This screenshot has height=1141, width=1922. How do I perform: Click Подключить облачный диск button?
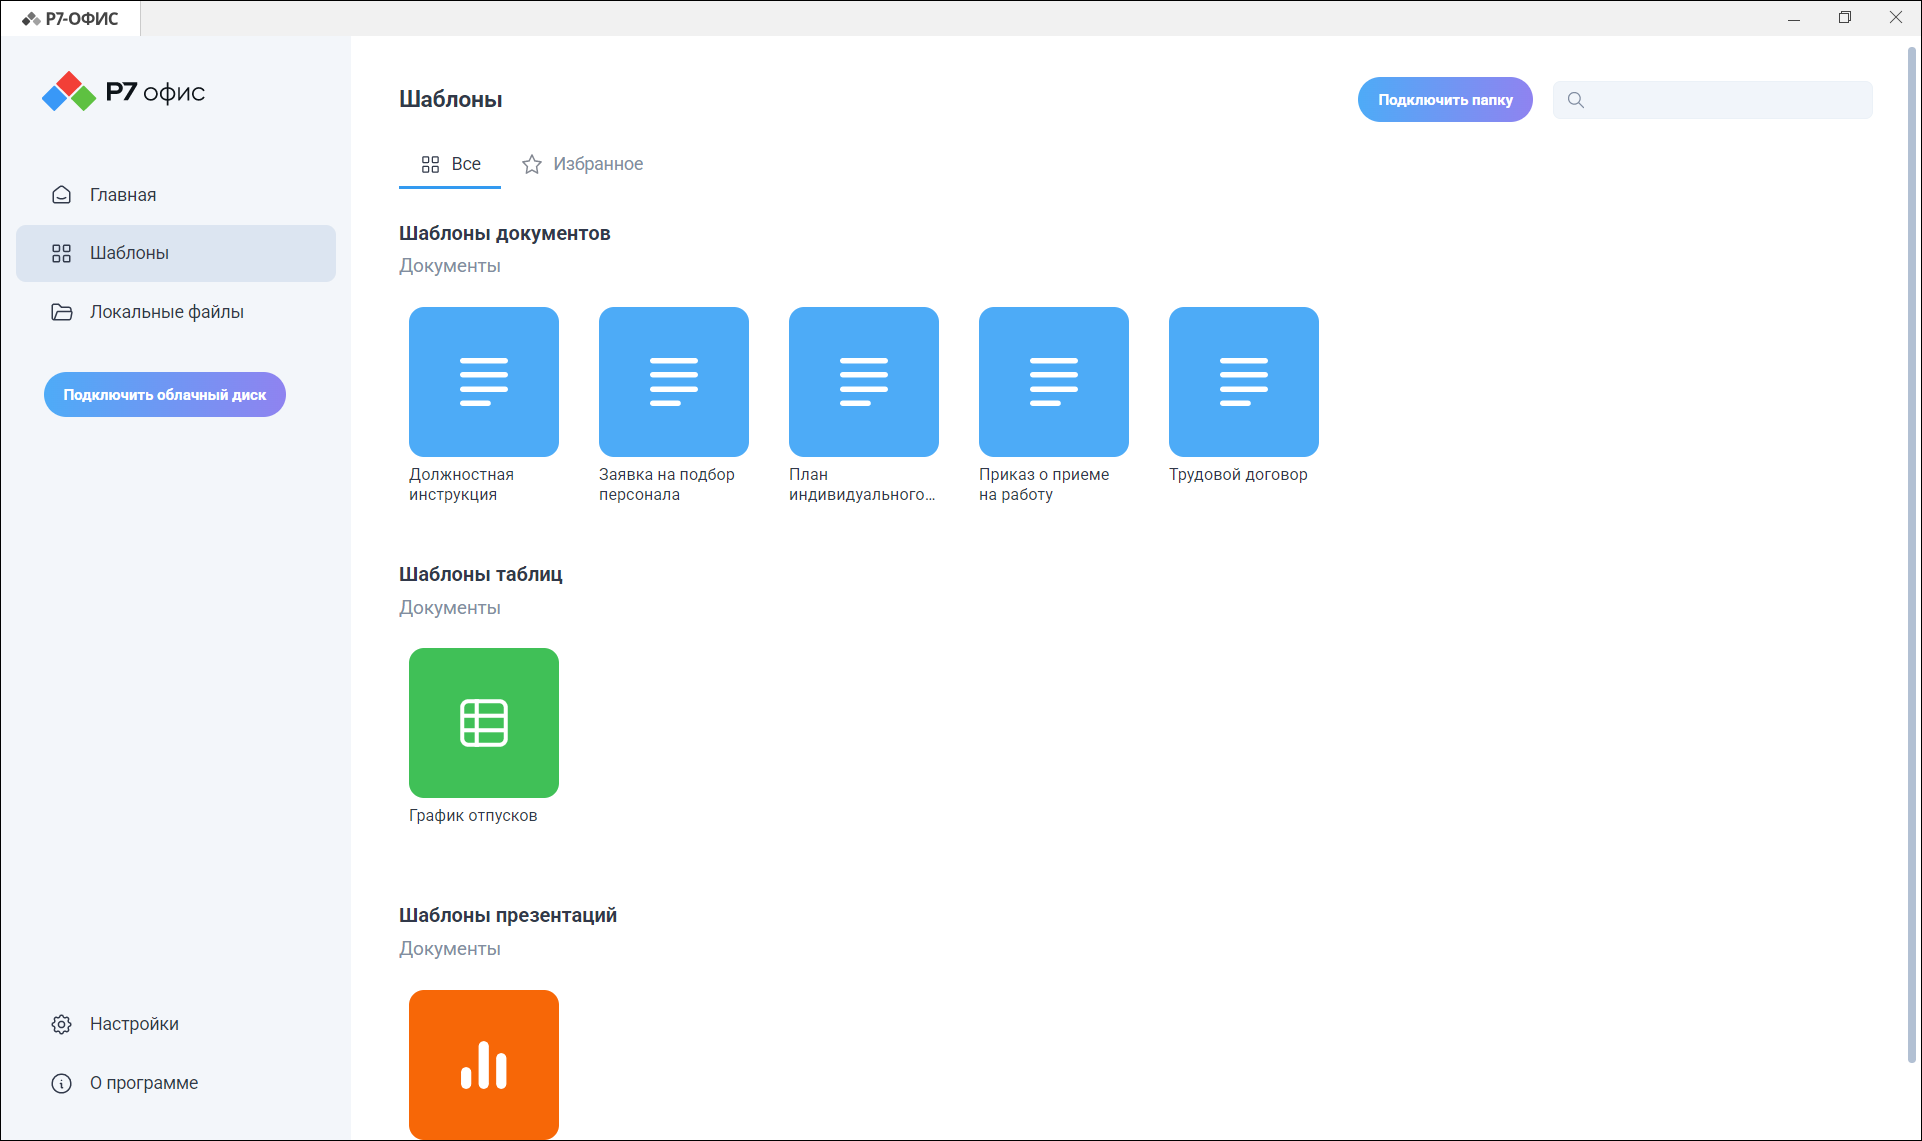[x=165, y=395]
